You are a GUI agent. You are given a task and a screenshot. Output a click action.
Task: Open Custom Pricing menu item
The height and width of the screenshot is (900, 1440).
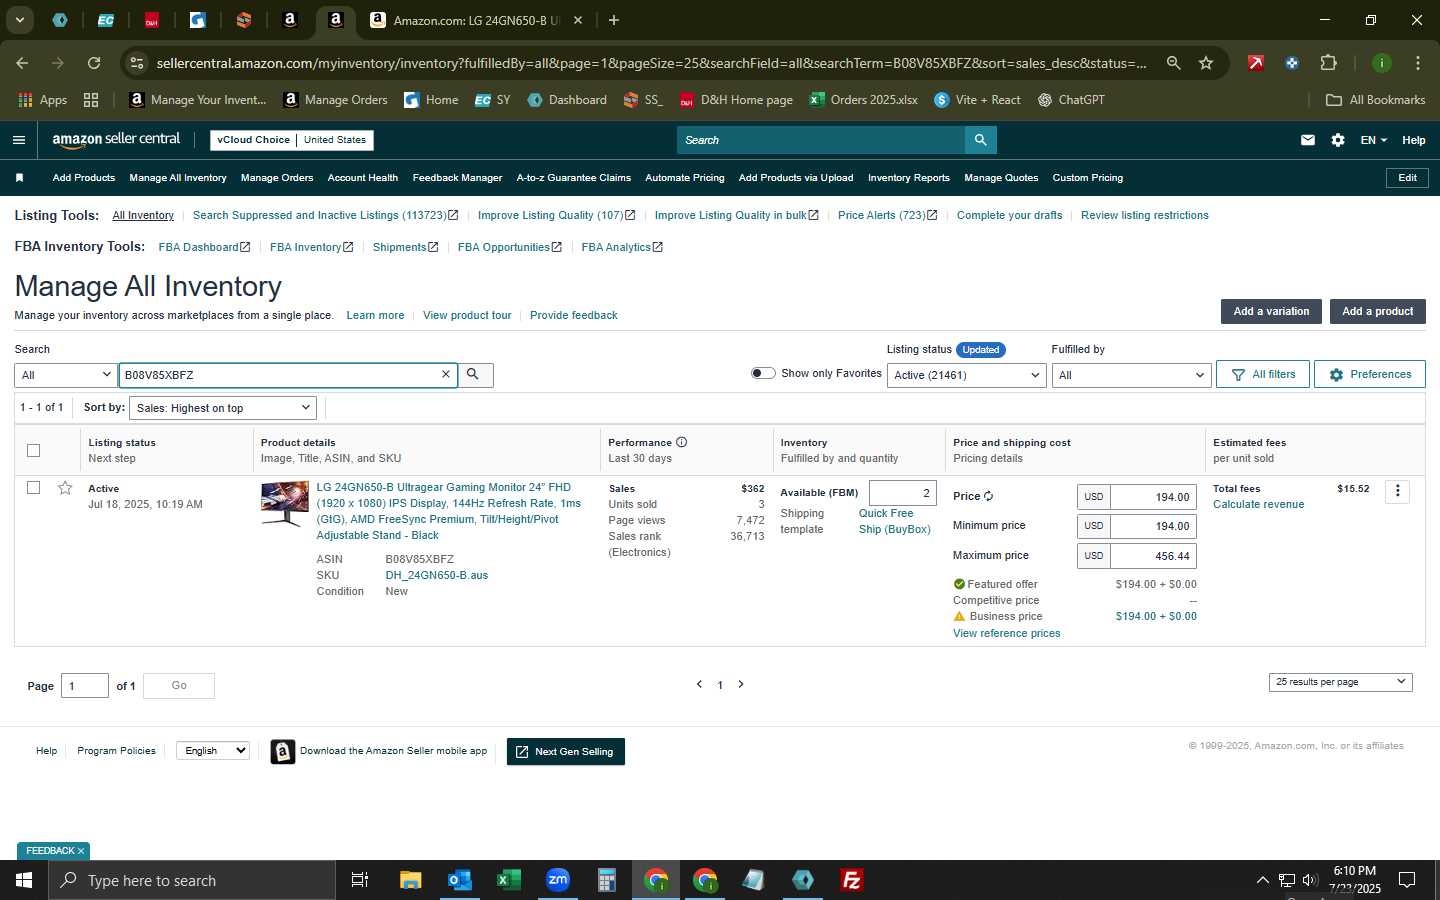pos(1088,178)
